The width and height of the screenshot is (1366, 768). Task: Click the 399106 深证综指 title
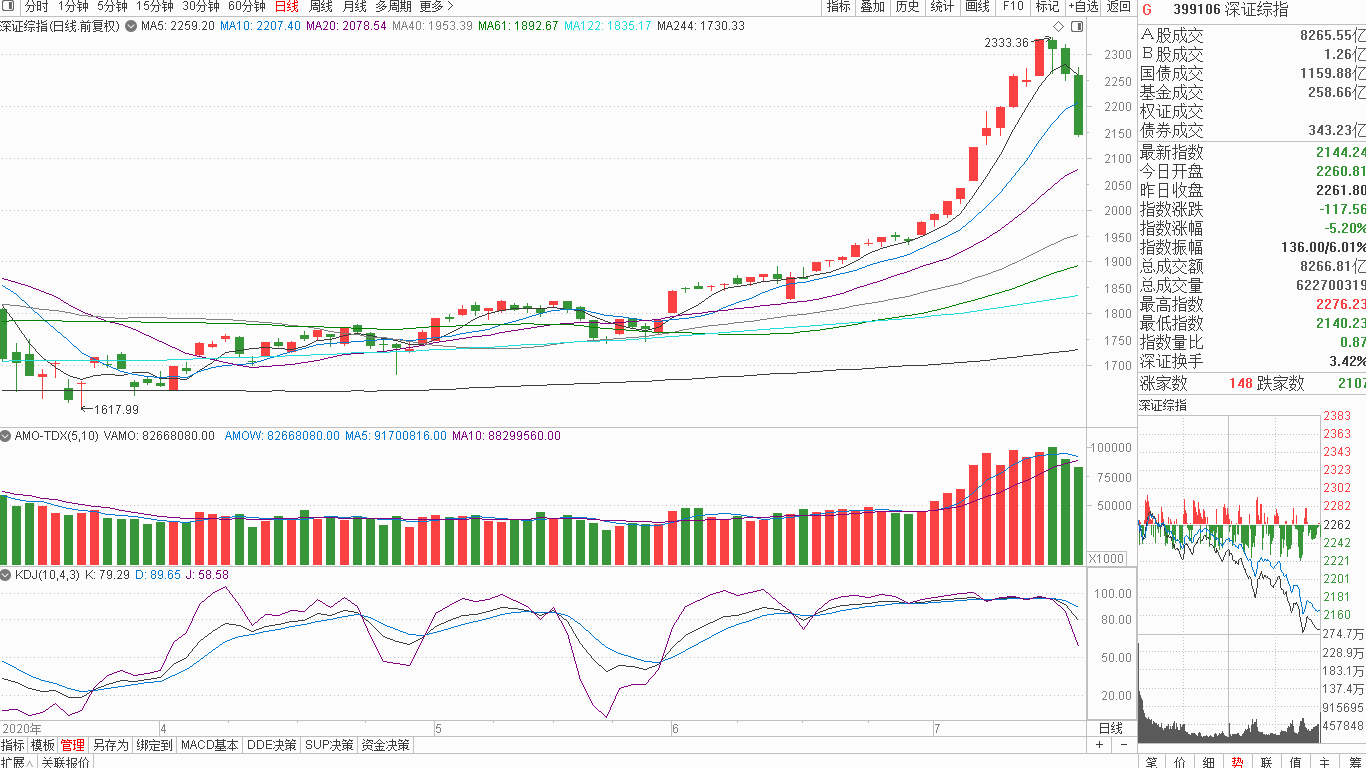(x=1230, y=9)
